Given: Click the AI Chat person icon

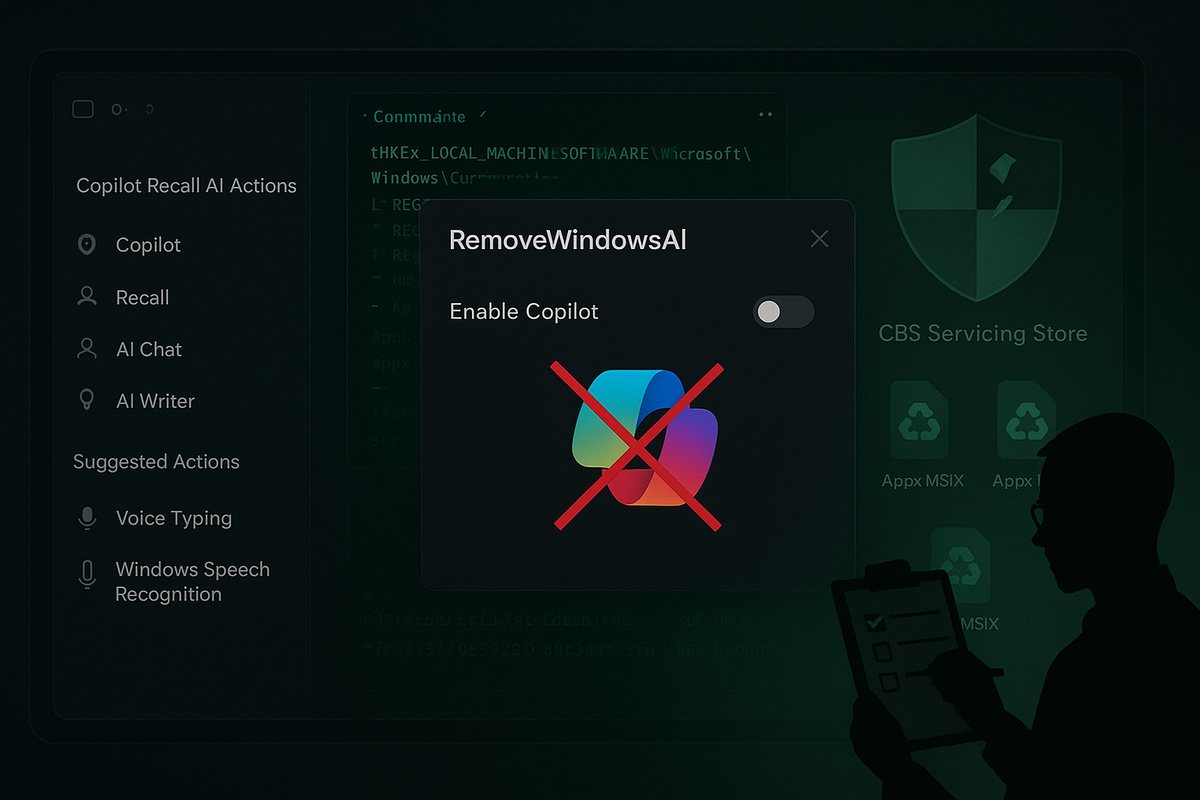Looking at the screenshot, I should coord(87,349).
